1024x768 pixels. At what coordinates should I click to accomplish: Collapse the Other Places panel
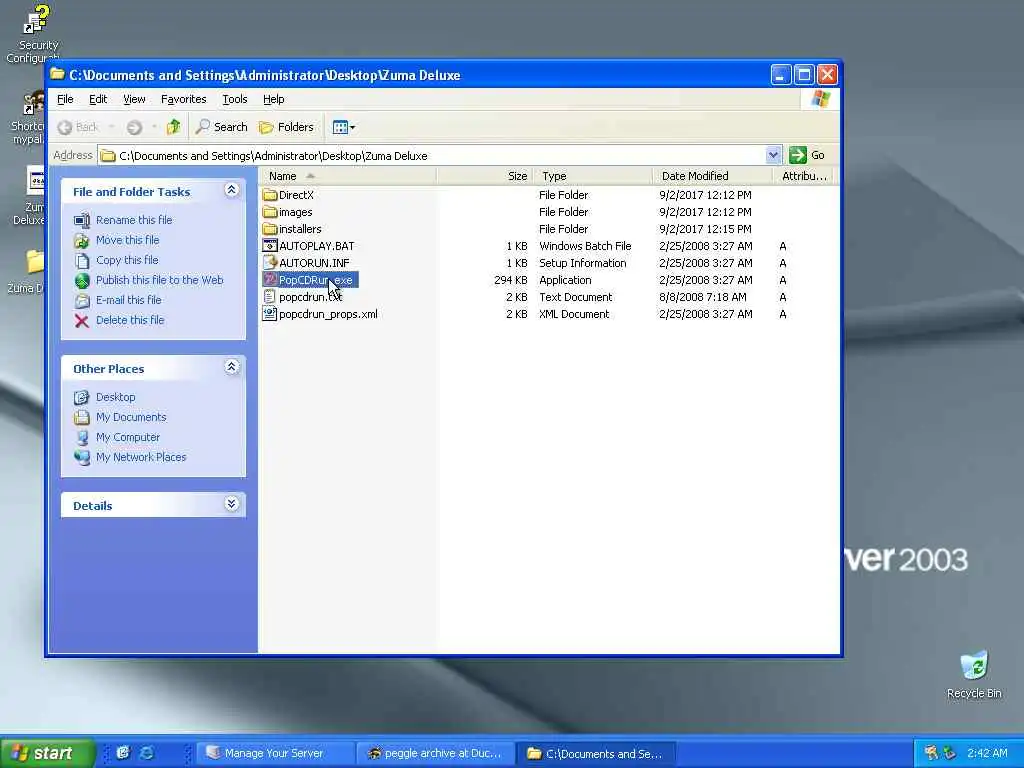[x=231, y=367]
